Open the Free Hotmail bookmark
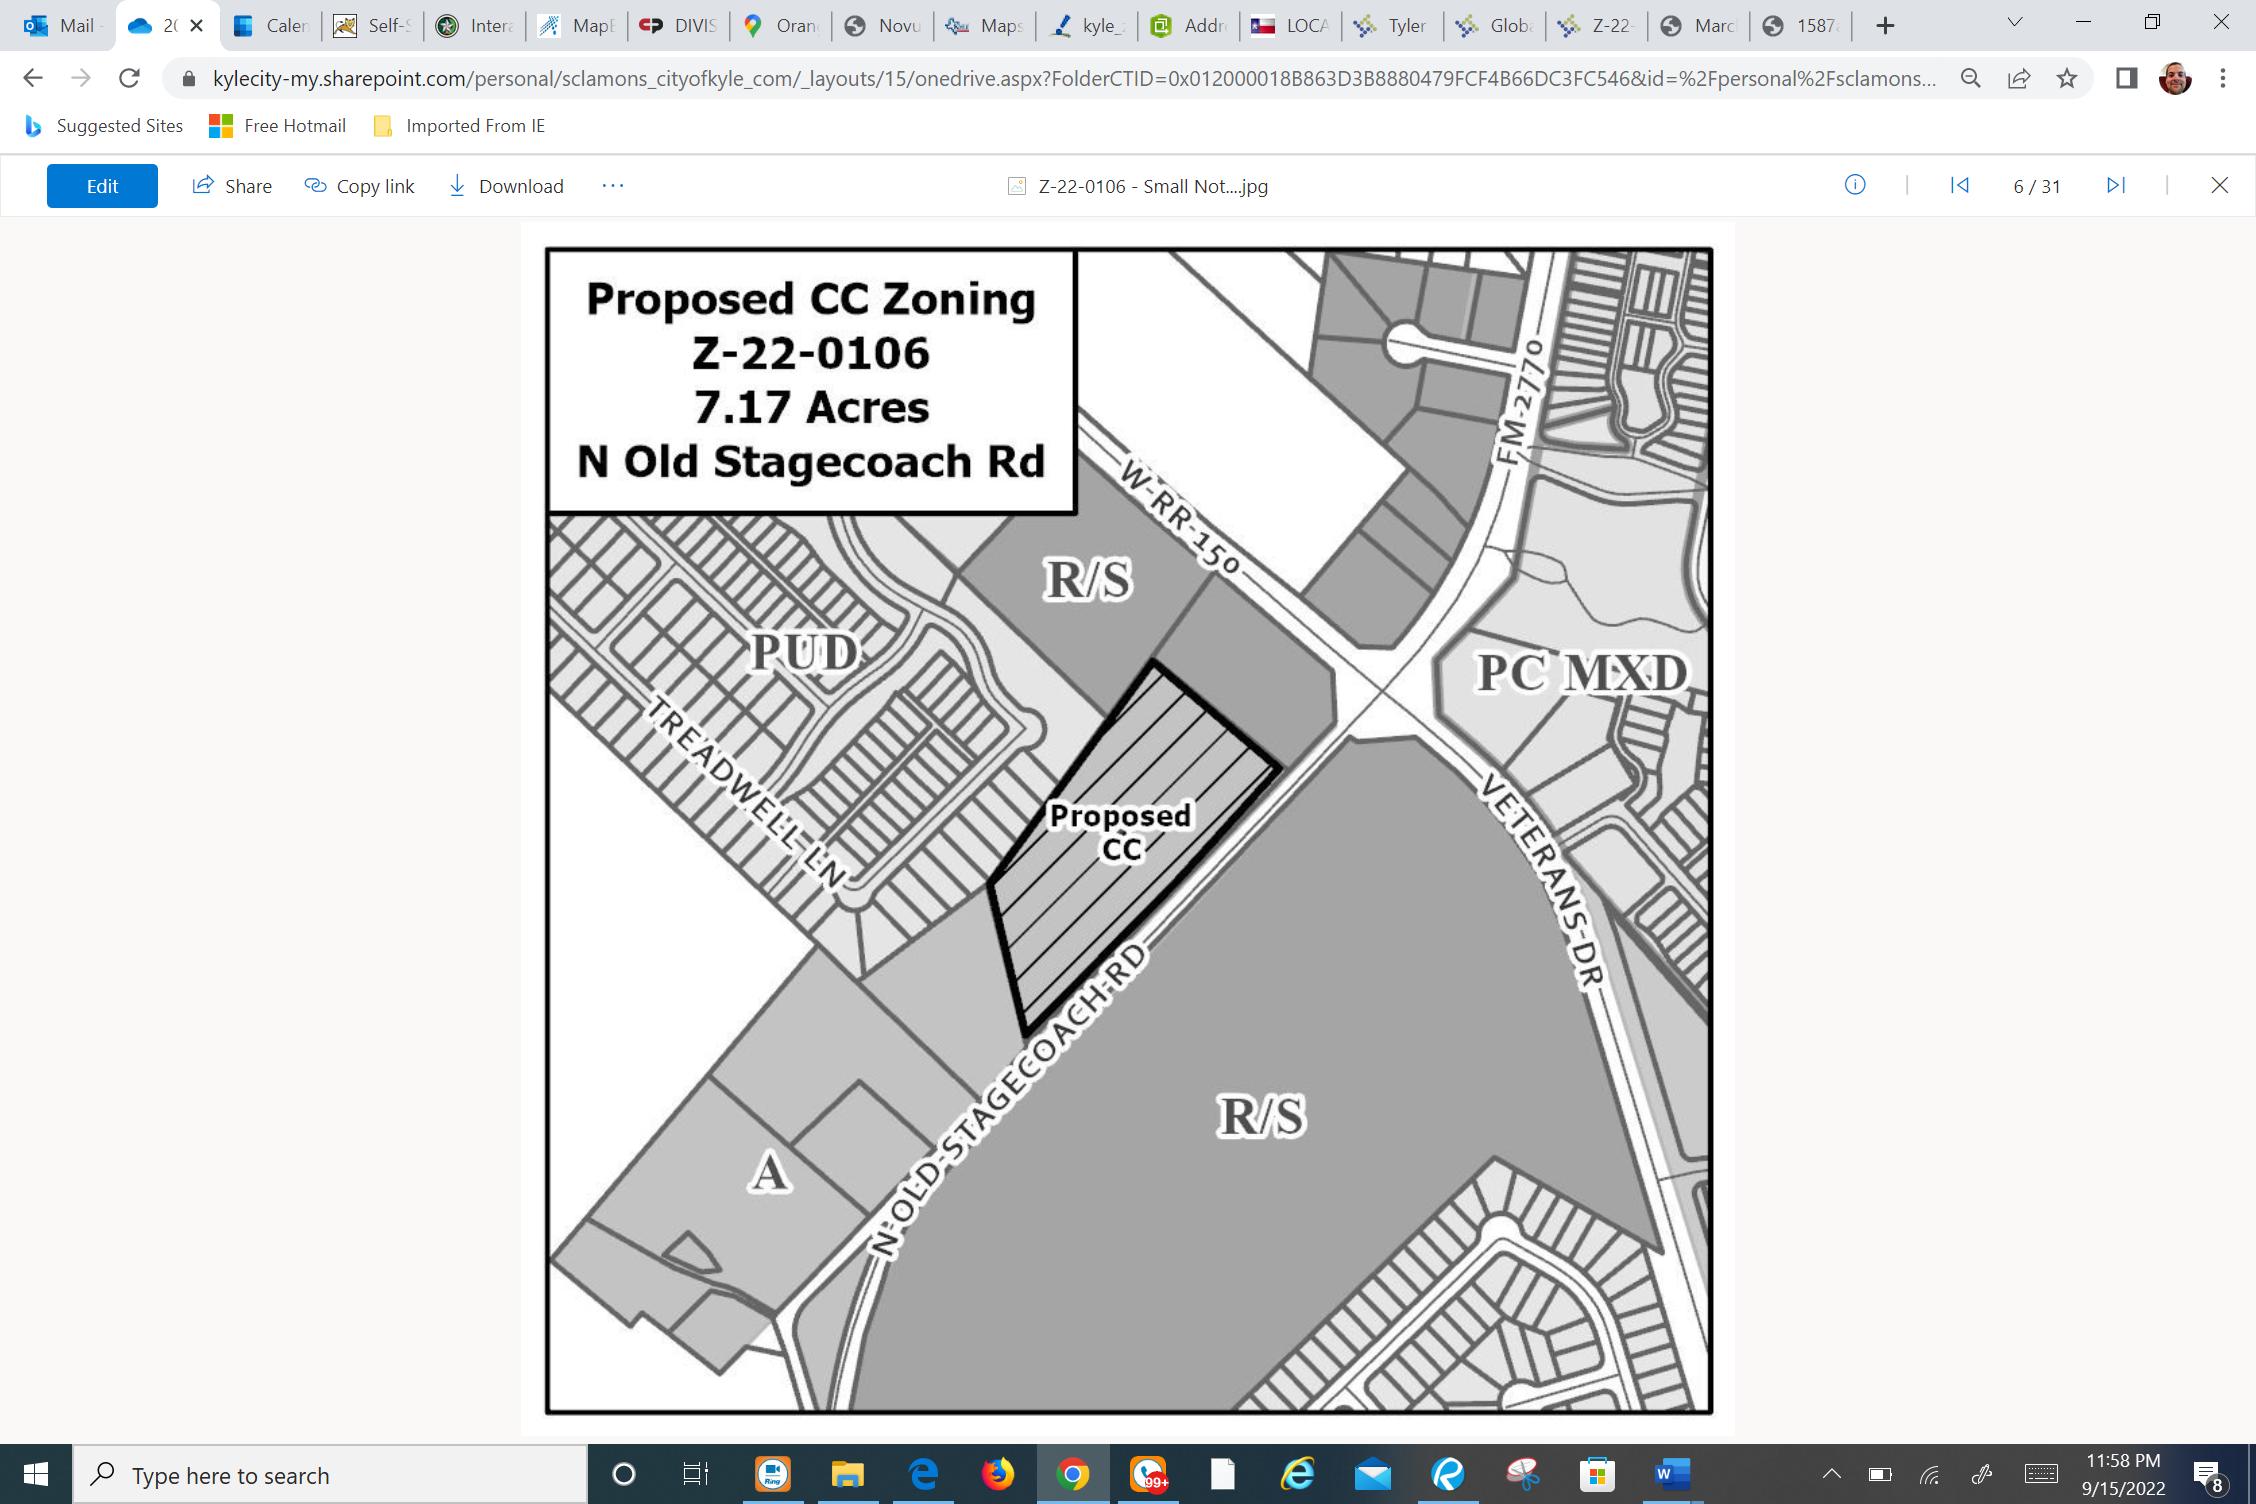This screenshot has height=1504, width=2256. [x=278, y=126]
